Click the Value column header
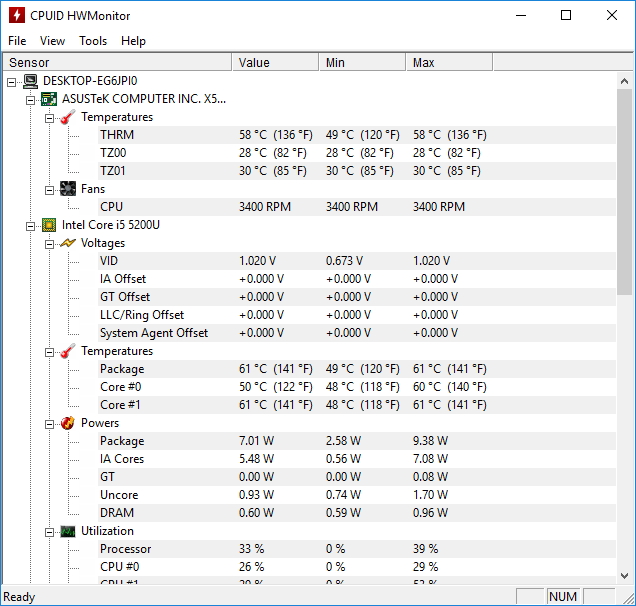636x606 pixels. click(275, 62)
